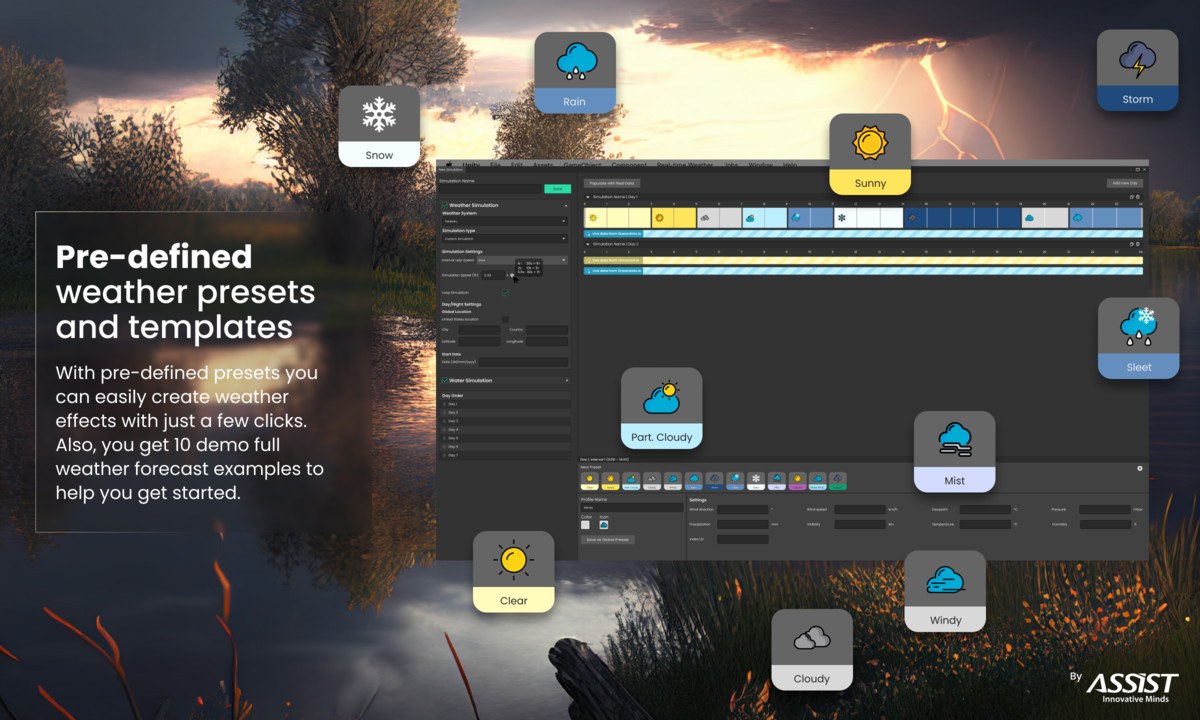The image size is (1200, 720).
Task: Collapse the Simulation Name Day 1 row
Action: tap(587, 197)
